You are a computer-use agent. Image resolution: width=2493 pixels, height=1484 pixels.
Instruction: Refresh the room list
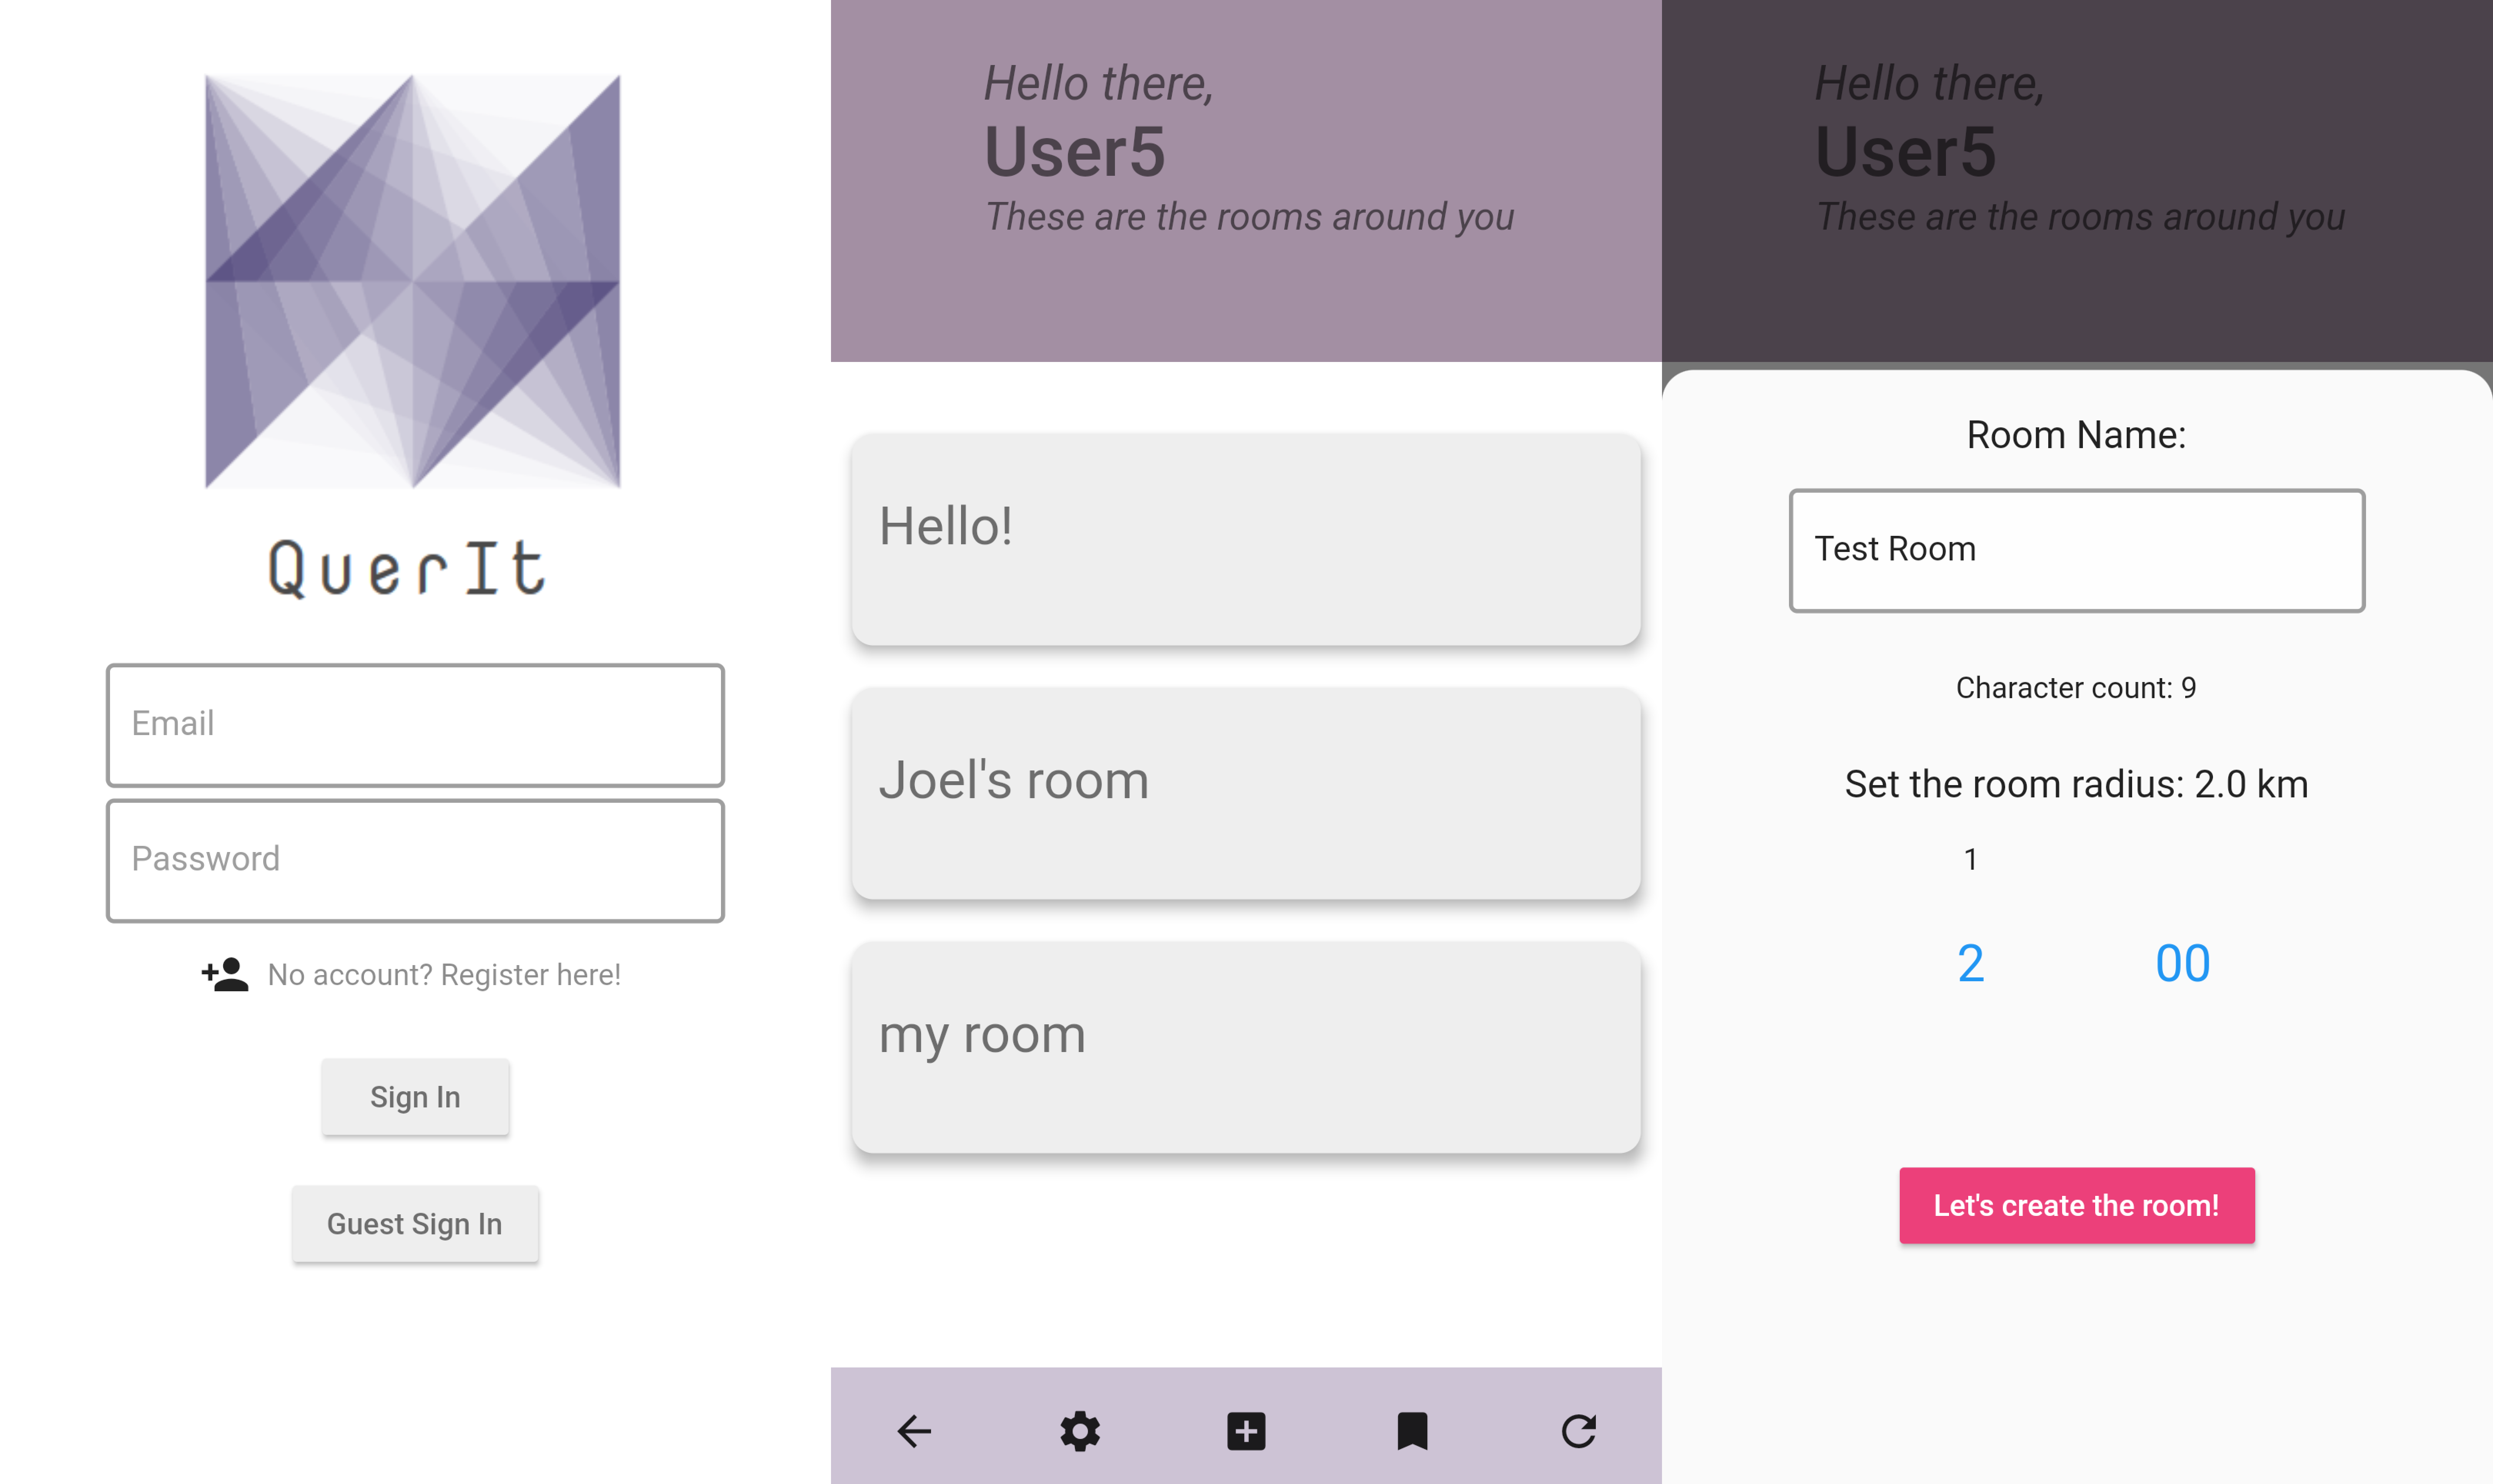(1578, 1431)
